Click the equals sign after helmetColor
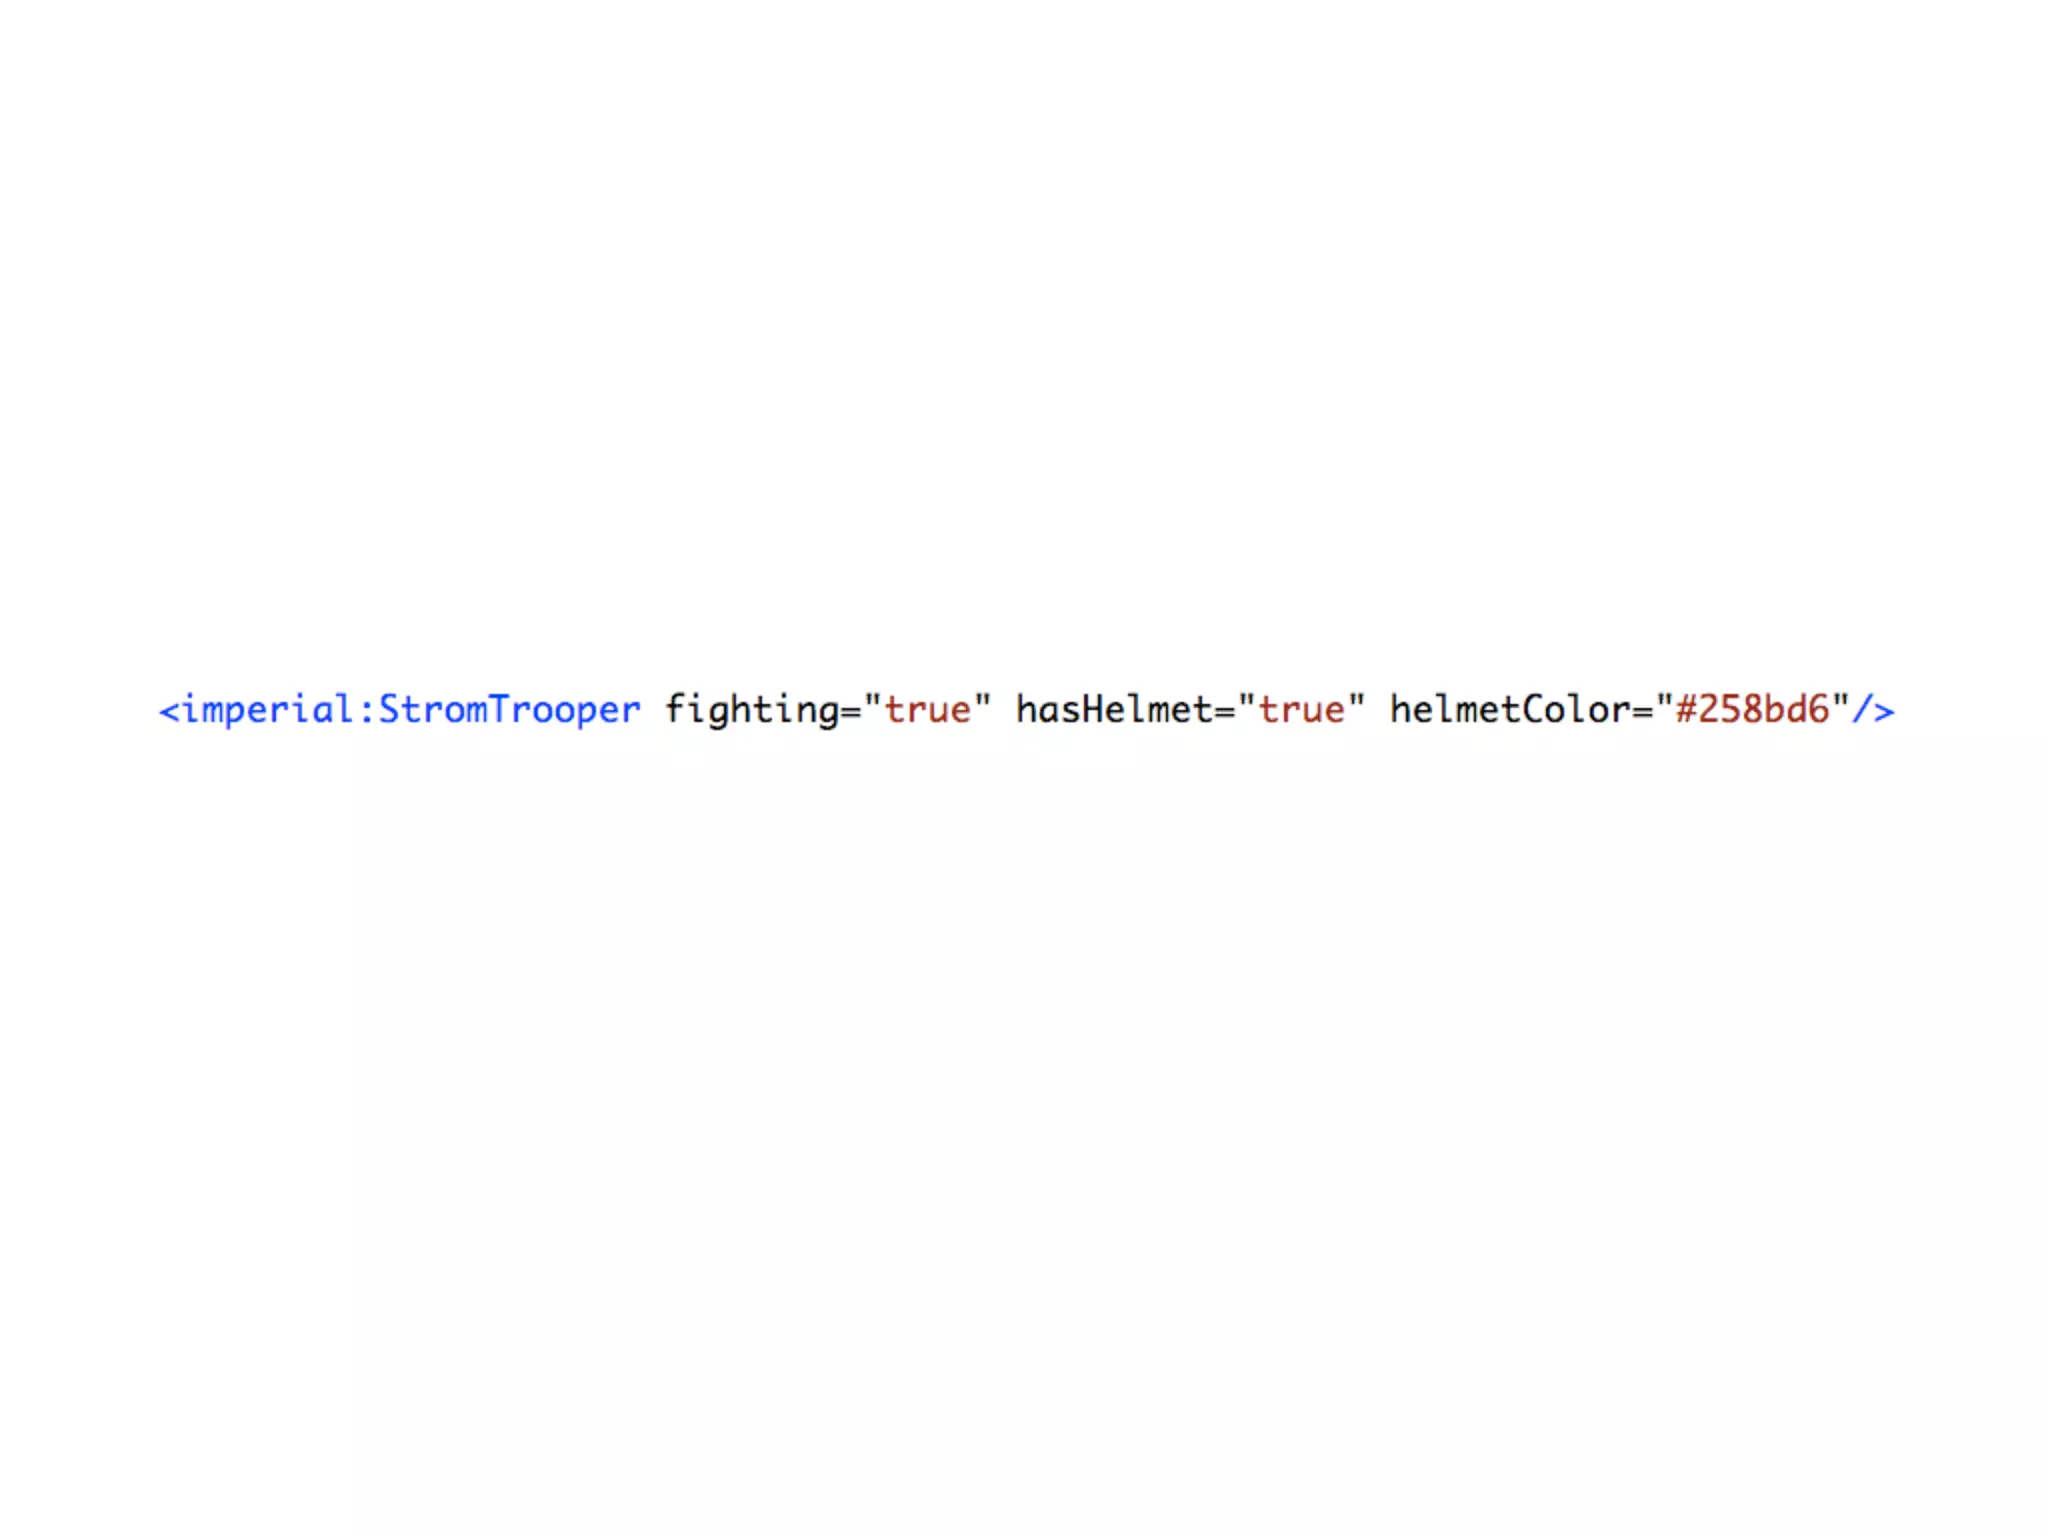 coord(1642,712)
